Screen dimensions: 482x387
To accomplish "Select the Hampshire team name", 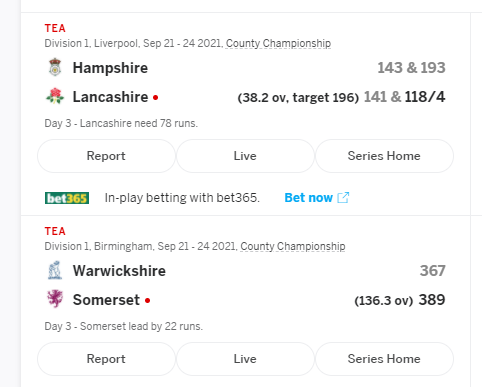I will tap(110, 68).
